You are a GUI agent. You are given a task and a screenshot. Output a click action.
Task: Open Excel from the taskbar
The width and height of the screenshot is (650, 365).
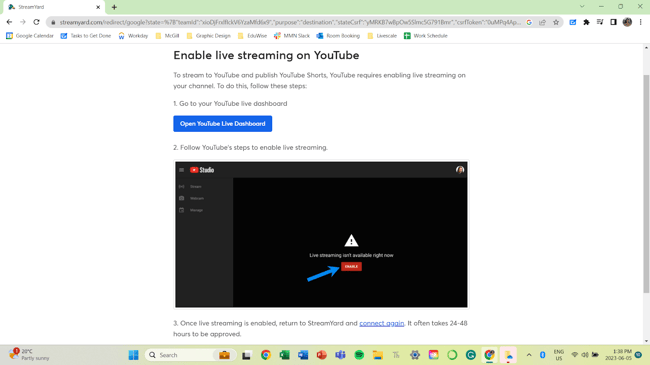(x=284, y=355)
